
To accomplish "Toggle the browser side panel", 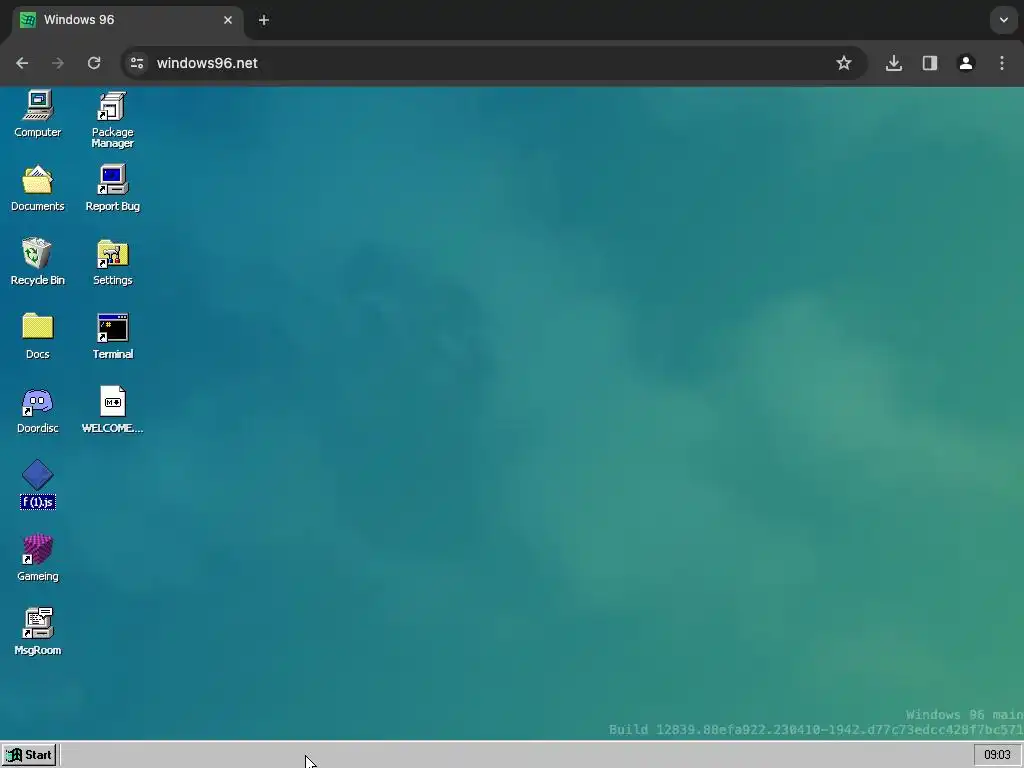I will (930, 63).
